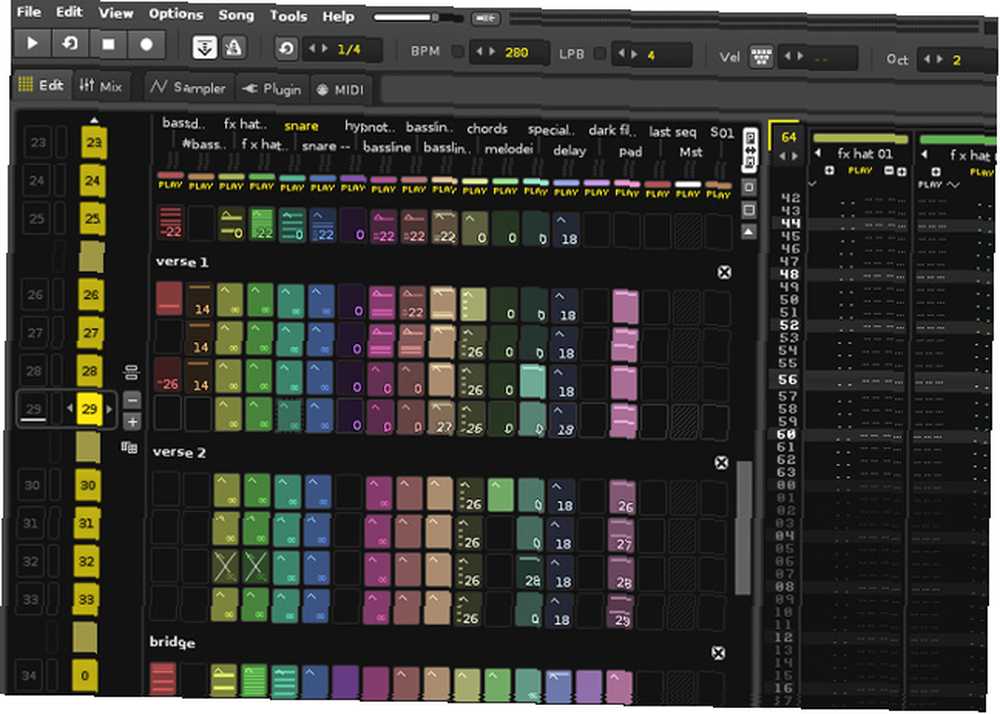Click the velocity stepper arrows
This screenshot has height=714, width=1000.
click(x=795, y=57)
